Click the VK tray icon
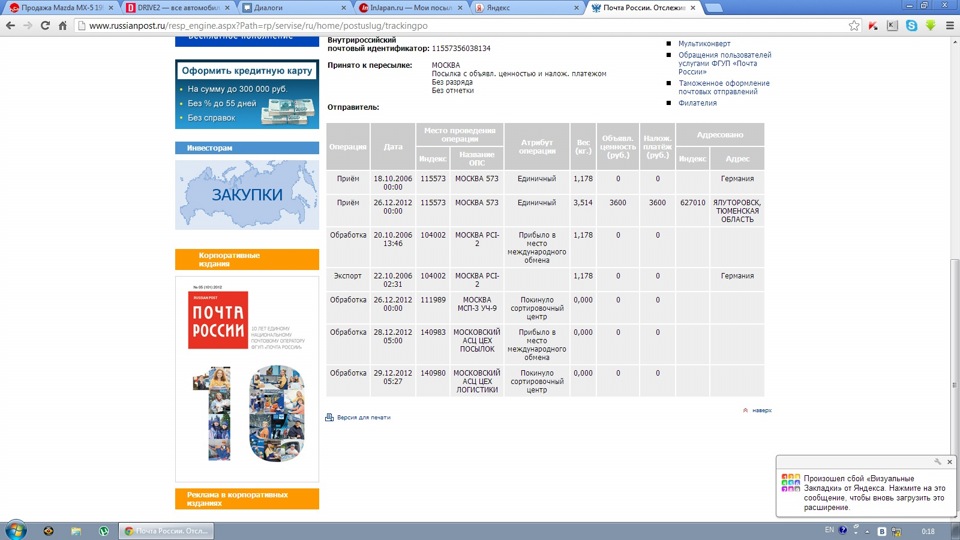Image resolution: width=960 pixels, height=540 pixels. pyautogui.click(x=882, y=531)
